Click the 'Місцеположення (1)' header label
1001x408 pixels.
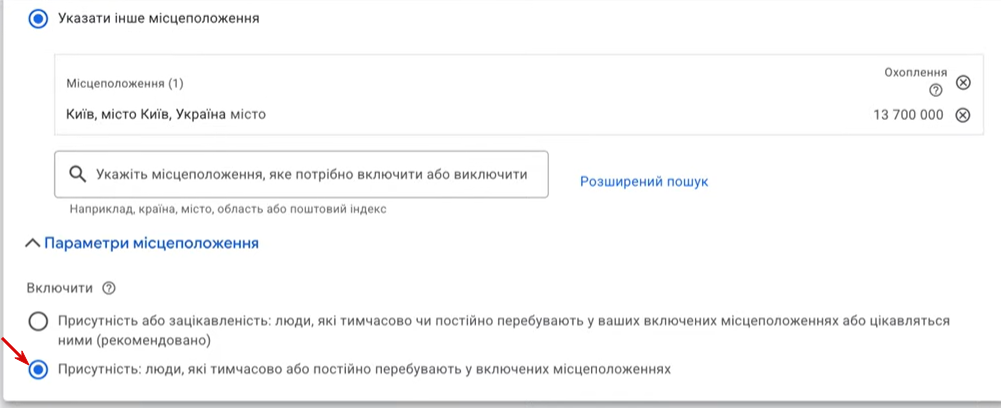click(125, 82)
